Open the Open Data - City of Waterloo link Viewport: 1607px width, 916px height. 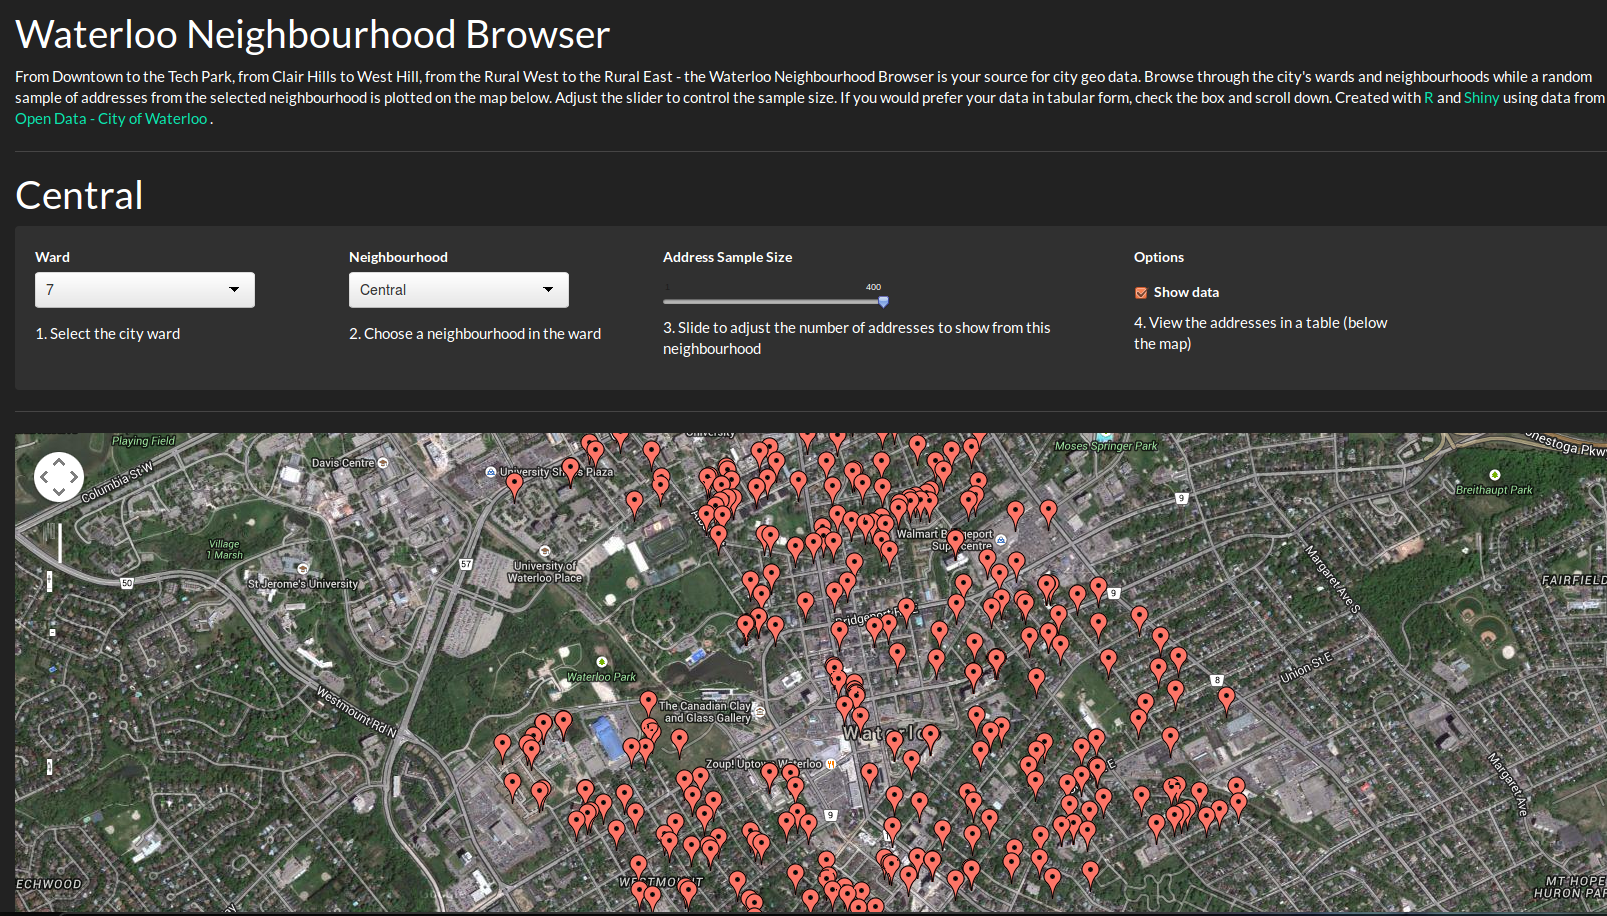pos(111,119)
